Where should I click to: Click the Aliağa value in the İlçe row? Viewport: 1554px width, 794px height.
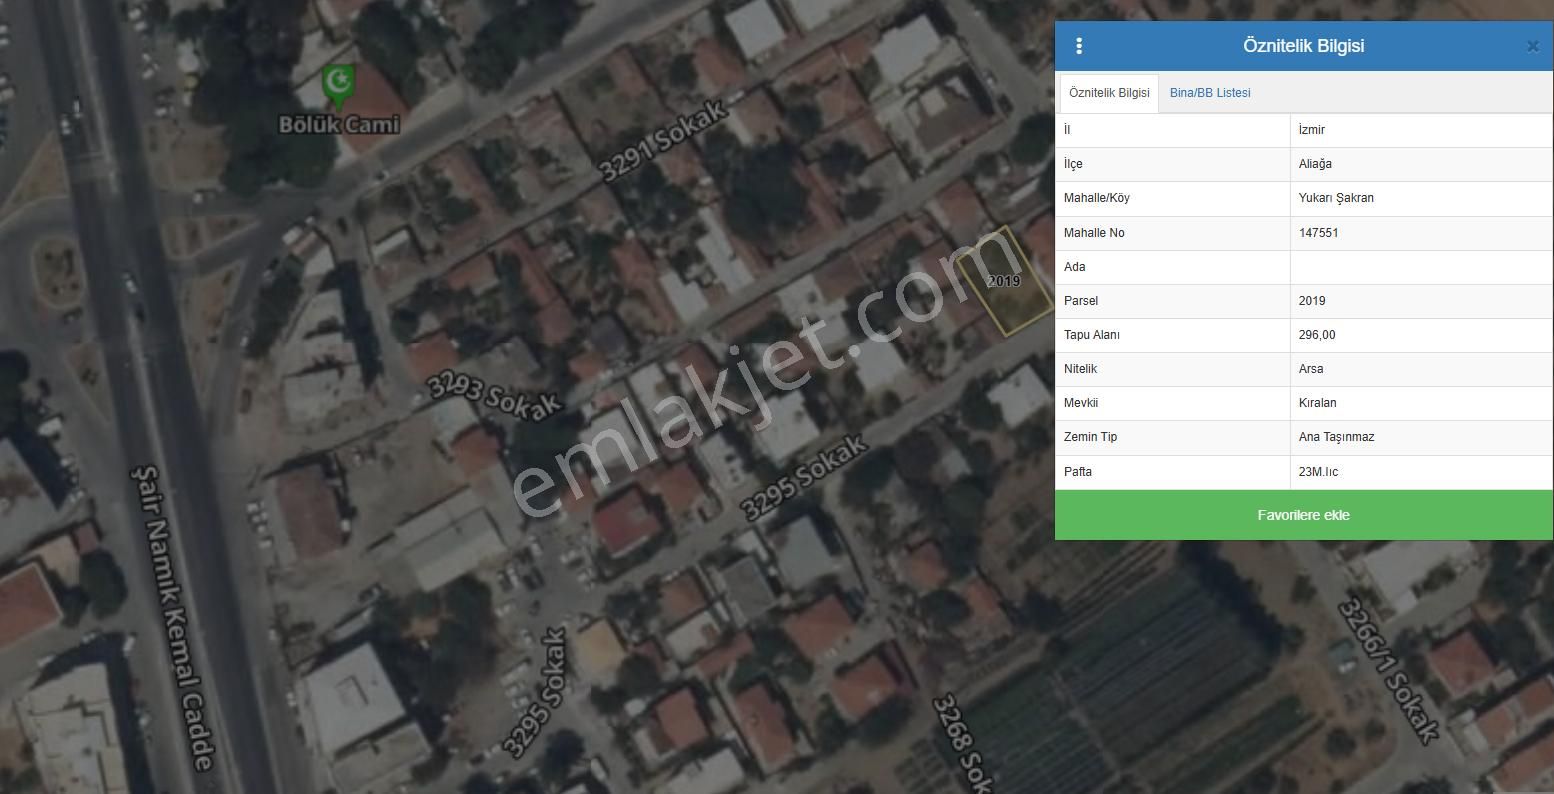click(1314, 164)
